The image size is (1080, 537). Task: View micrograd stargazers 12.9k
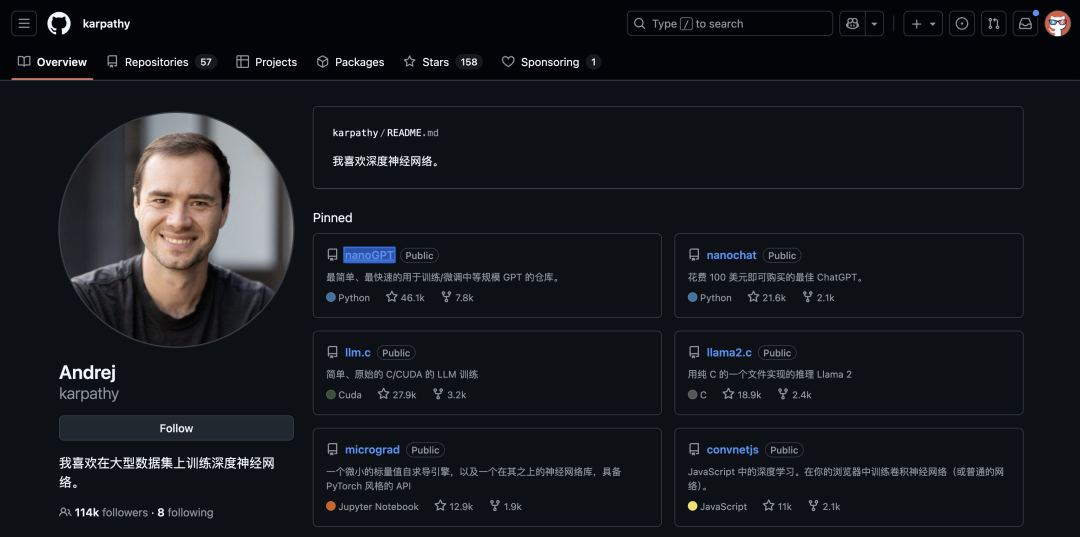coord(454,506)
